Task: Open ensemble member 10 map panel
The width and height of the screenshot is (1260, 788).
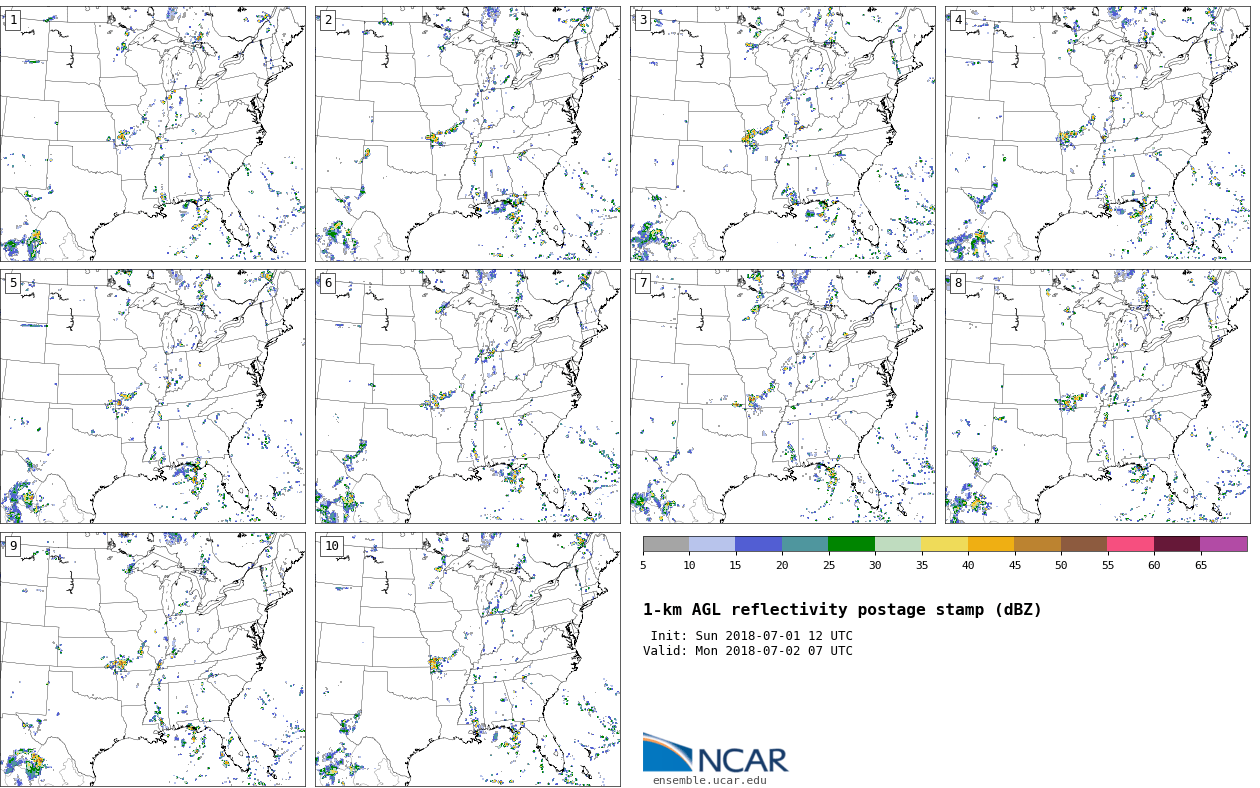Action: pos(467,659)
